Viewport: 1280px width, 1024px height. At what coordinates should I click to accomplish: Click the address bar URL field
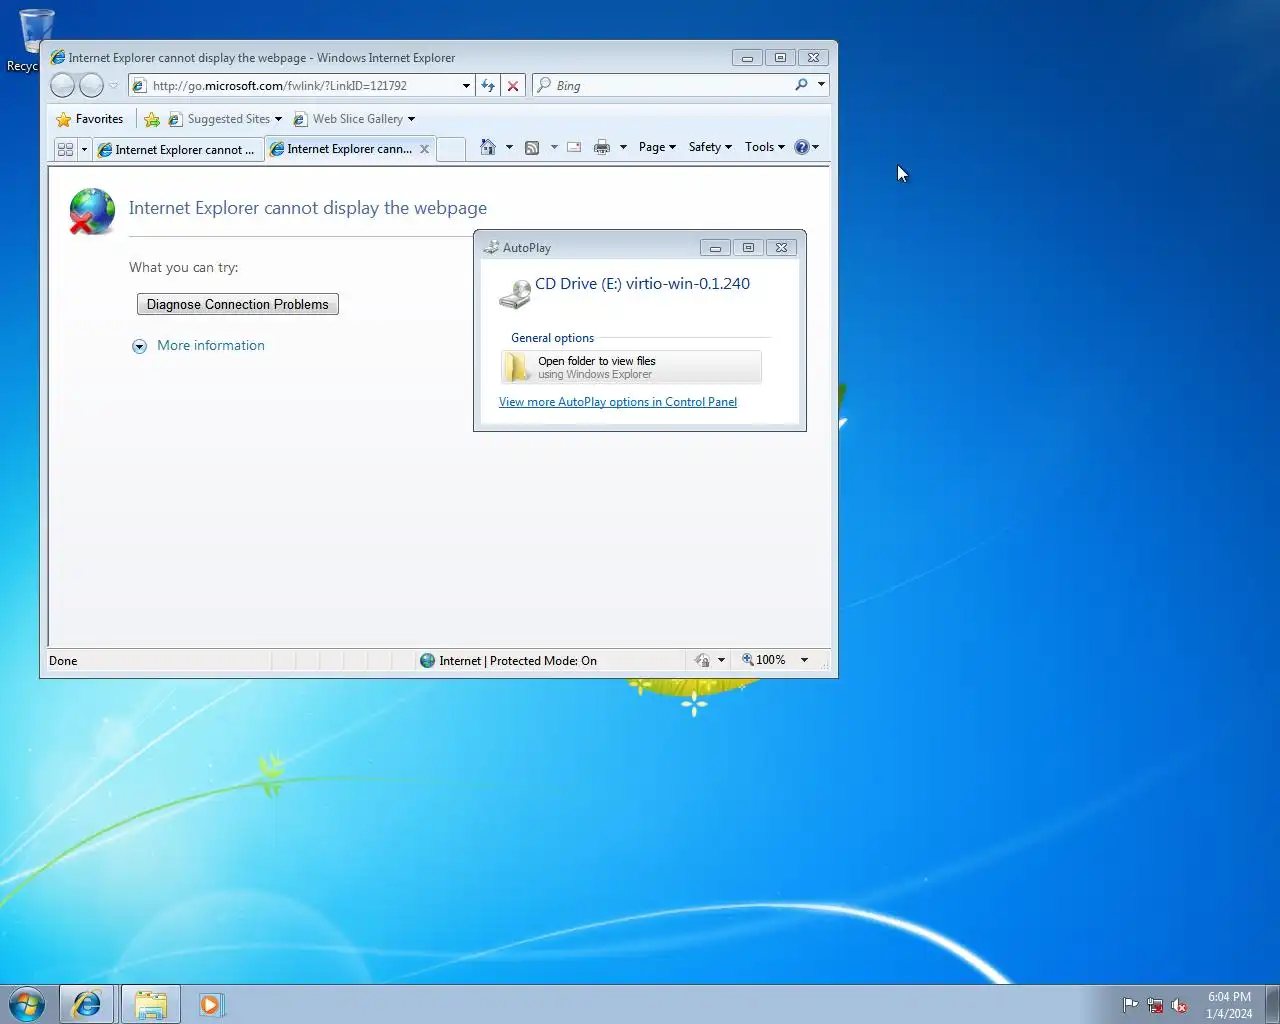point(303,86)
